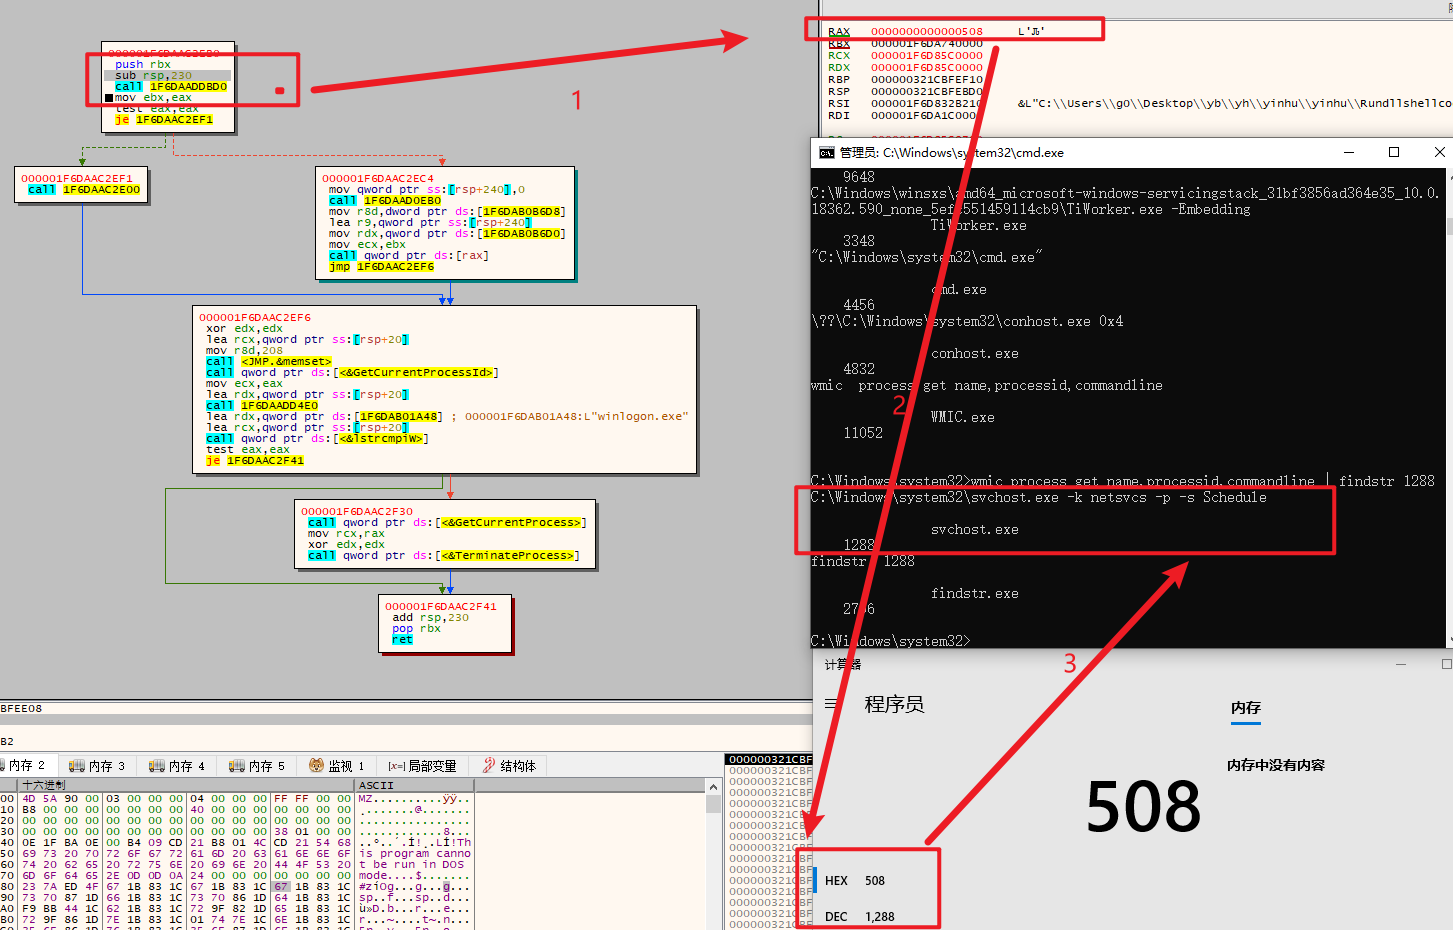Screen dimensions: 1453x930
Task: Select the 'ret' instruction
Action: click(402, 640)
